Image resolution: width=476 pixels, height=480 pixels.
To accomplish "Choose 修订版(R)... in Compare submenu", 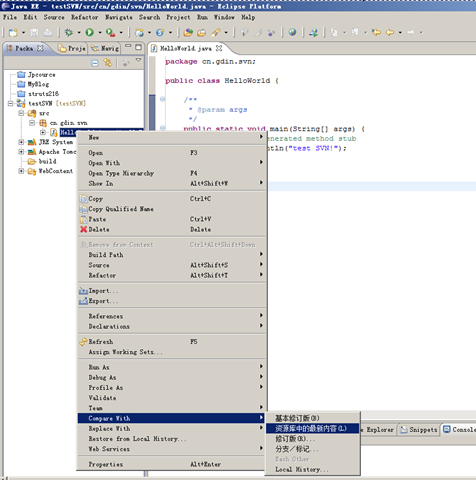I will click(313, 439).
